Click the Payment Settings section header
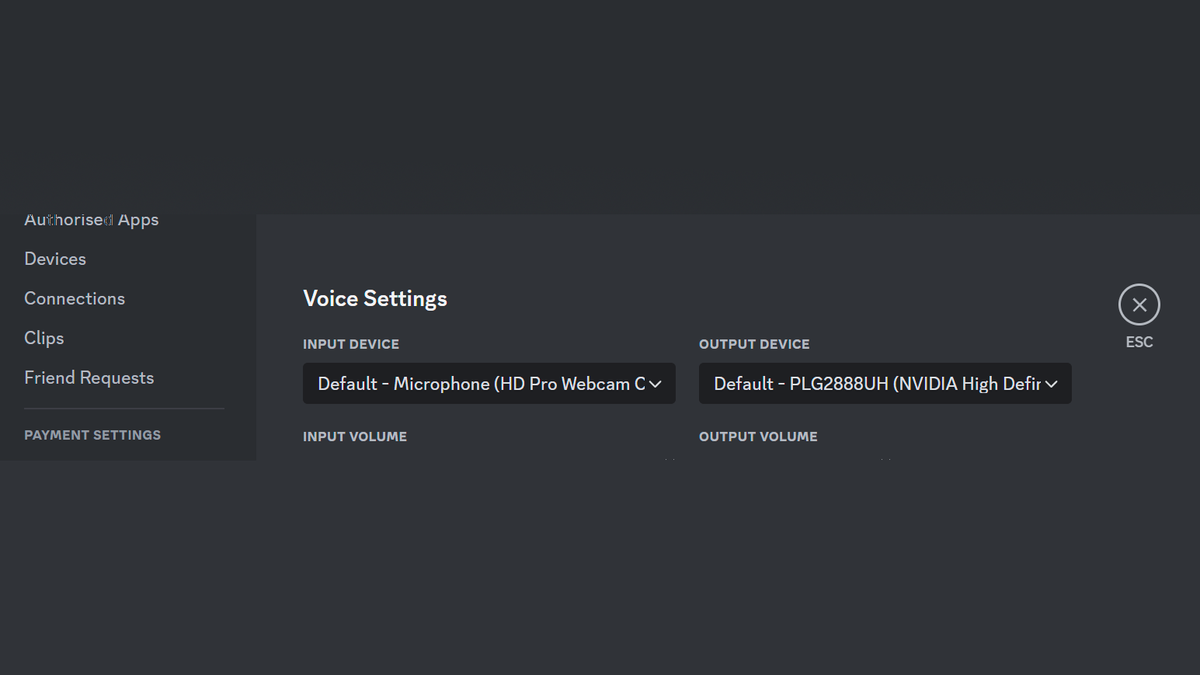 92,434
